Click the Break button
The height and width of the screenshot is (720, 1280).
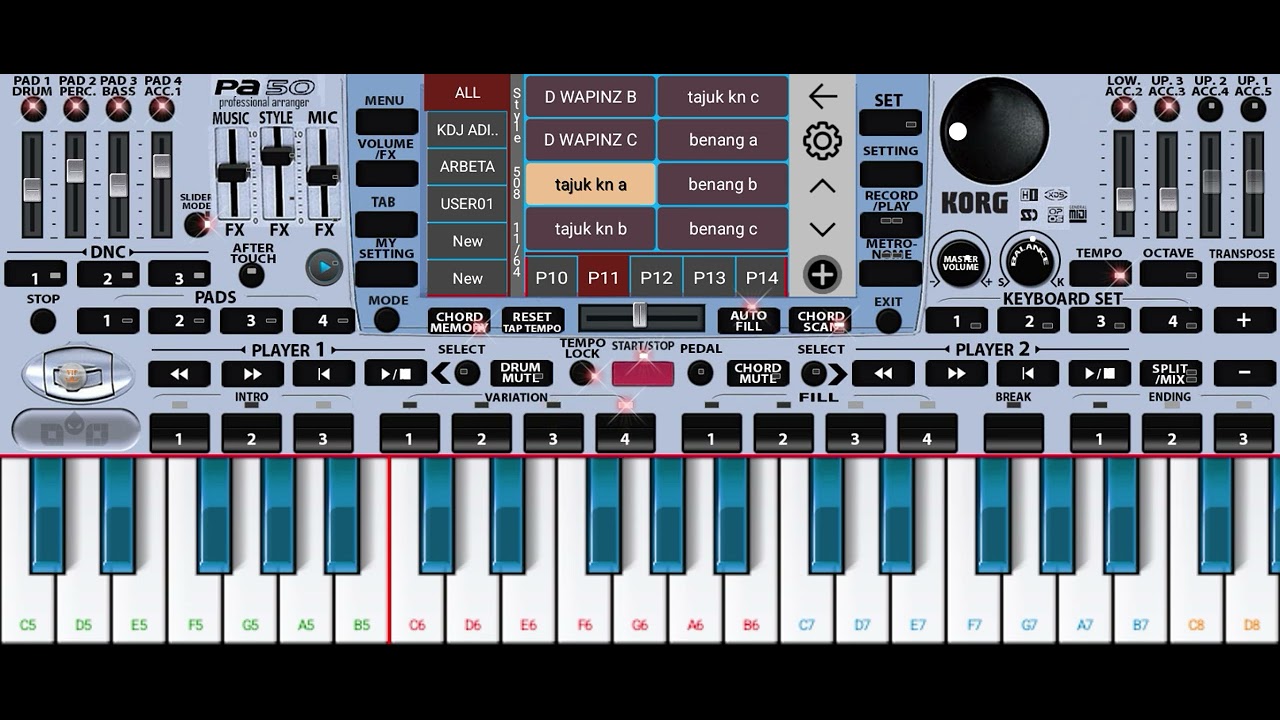coord(1014,432)
